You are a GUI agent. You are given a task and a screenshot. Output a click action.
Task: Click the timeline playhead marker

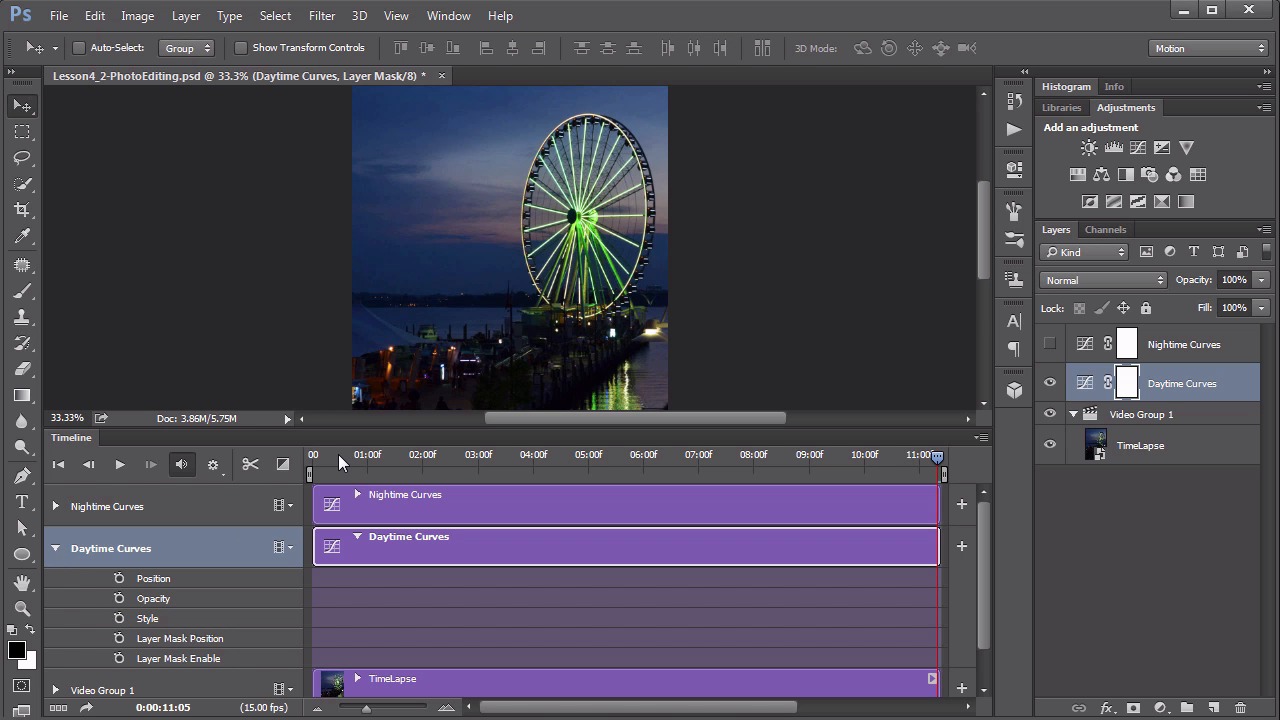[937, 457]
